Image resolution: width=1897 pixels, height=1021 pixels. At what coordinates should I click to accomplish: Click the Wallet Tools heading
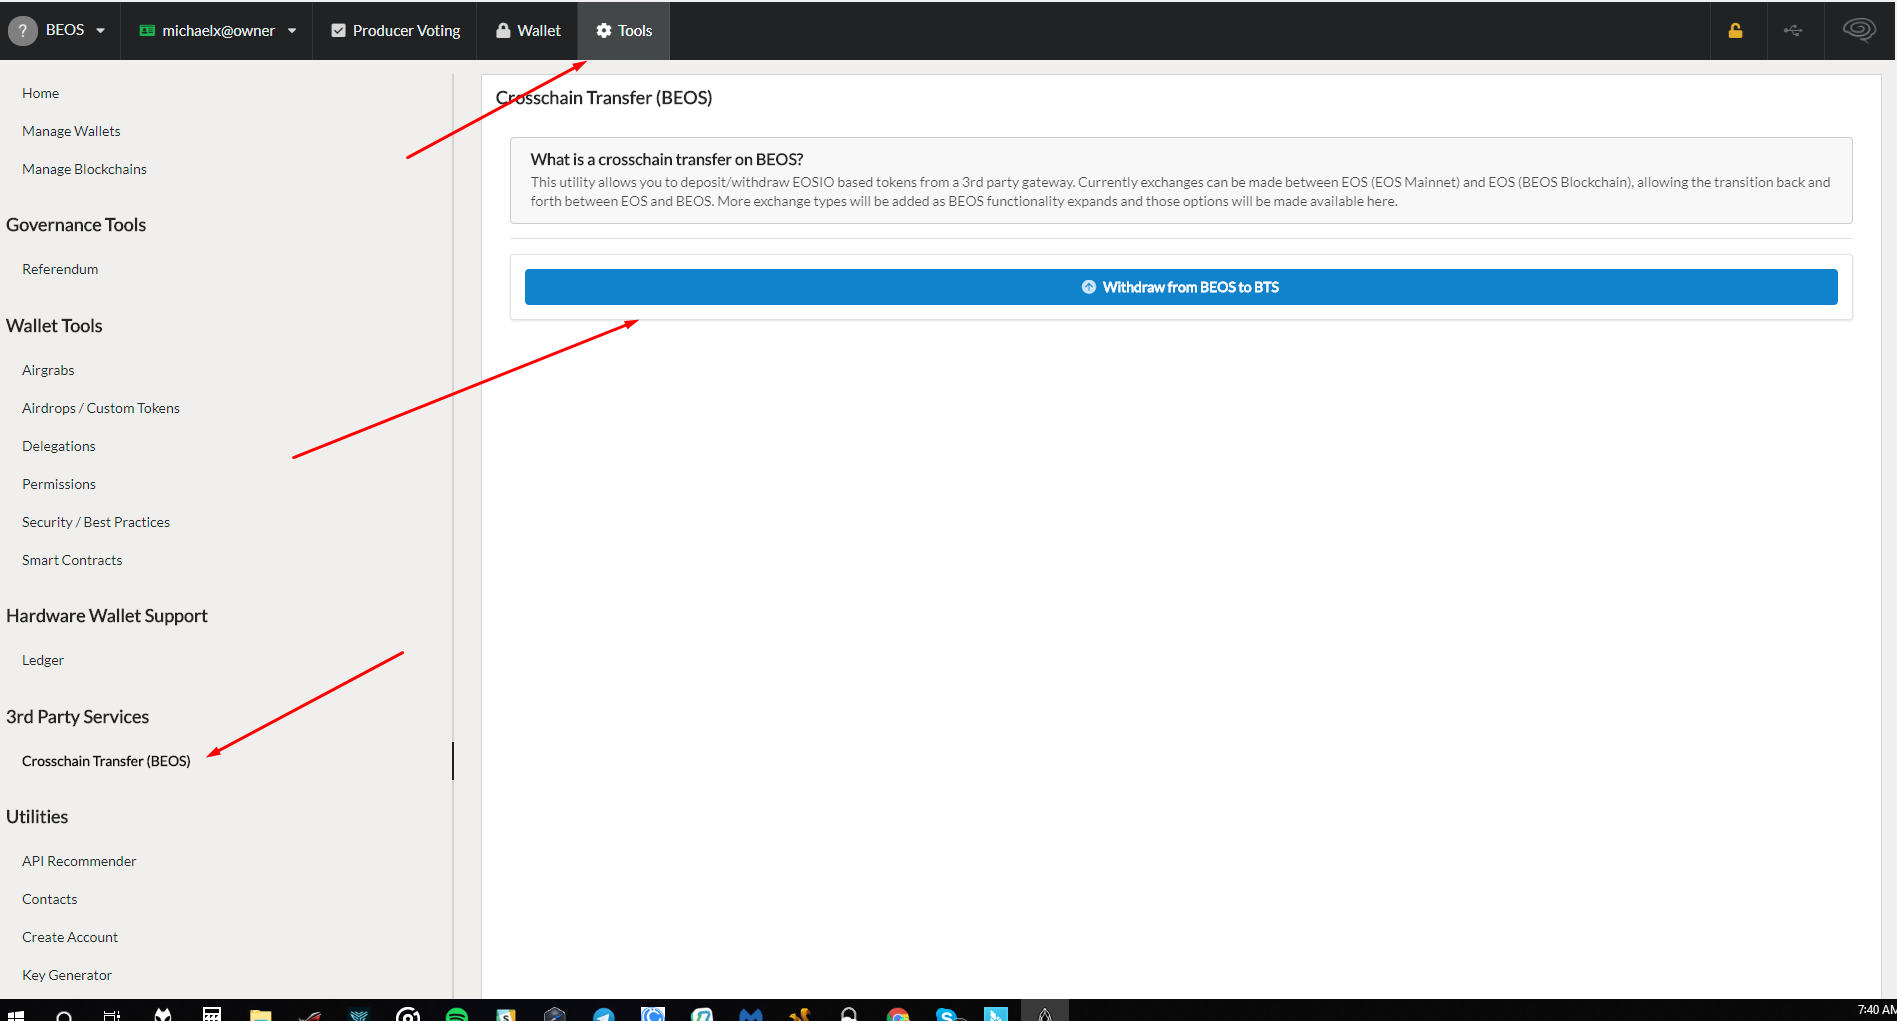54,326
